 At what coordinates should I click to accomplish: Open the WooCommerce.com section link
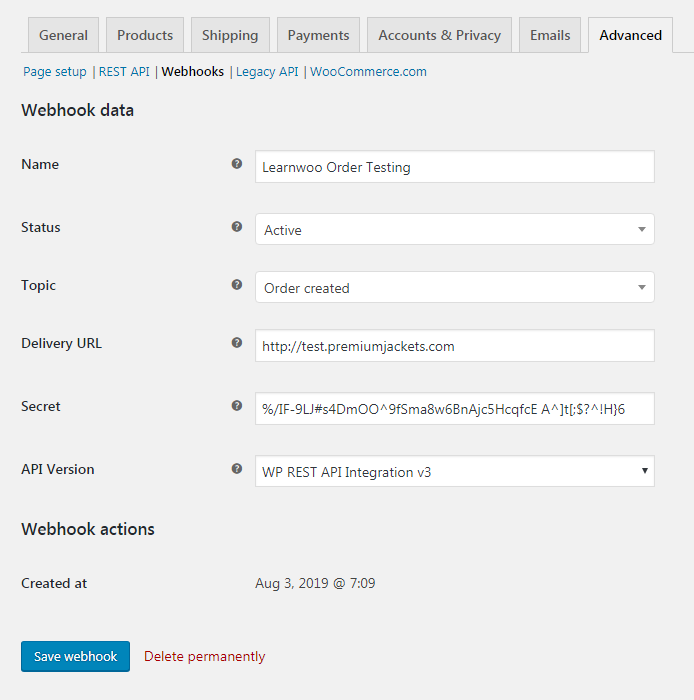coord(368,71)
